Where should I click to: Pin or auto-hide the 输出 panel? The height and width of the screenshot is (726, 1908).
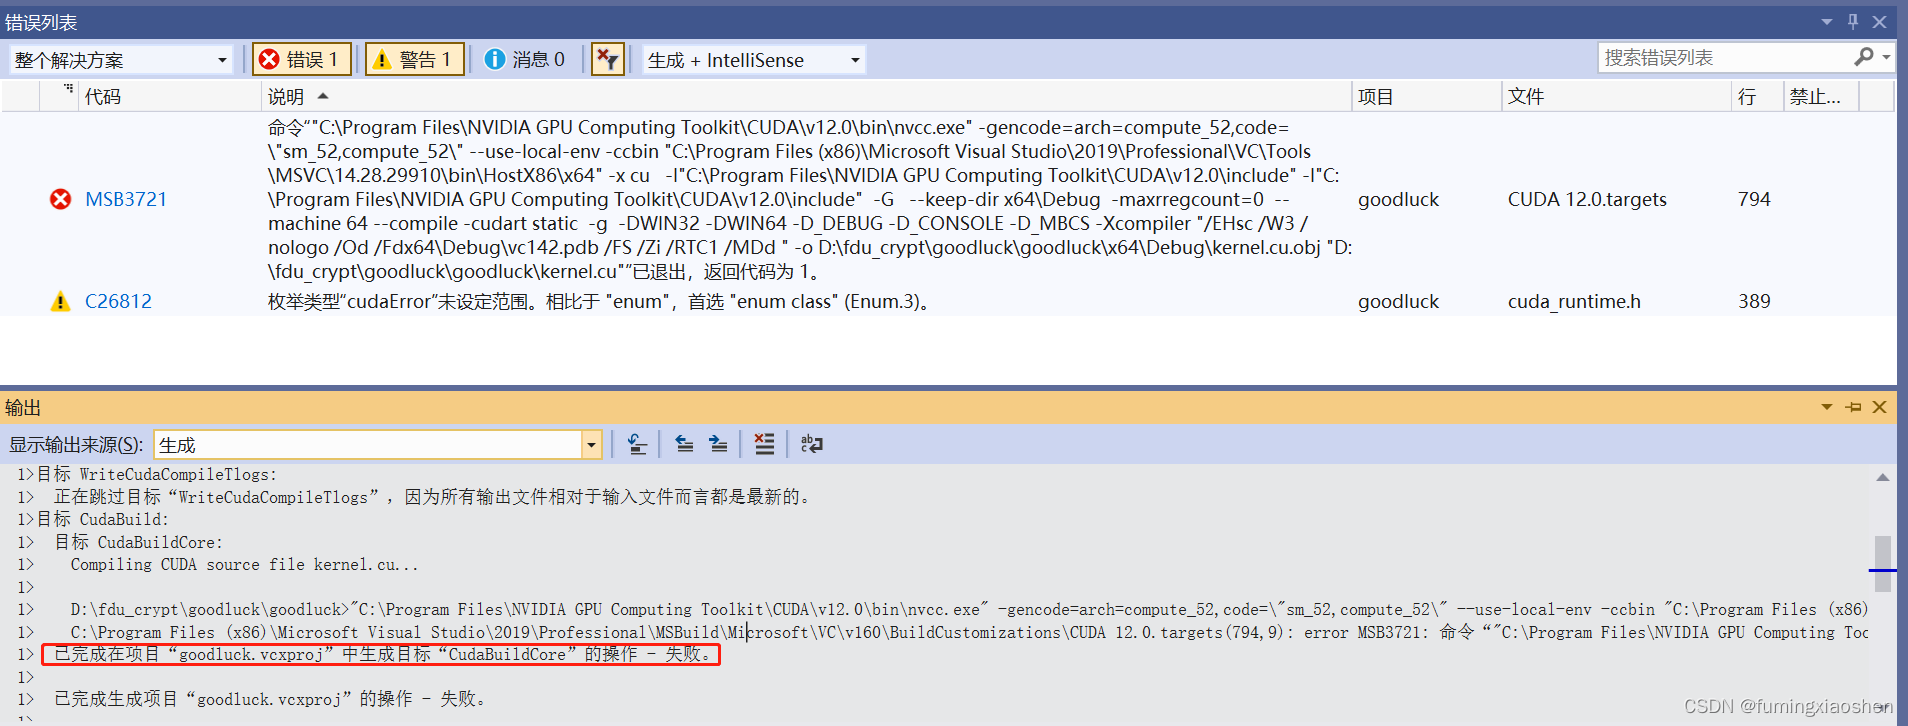tap(1853, 407)
